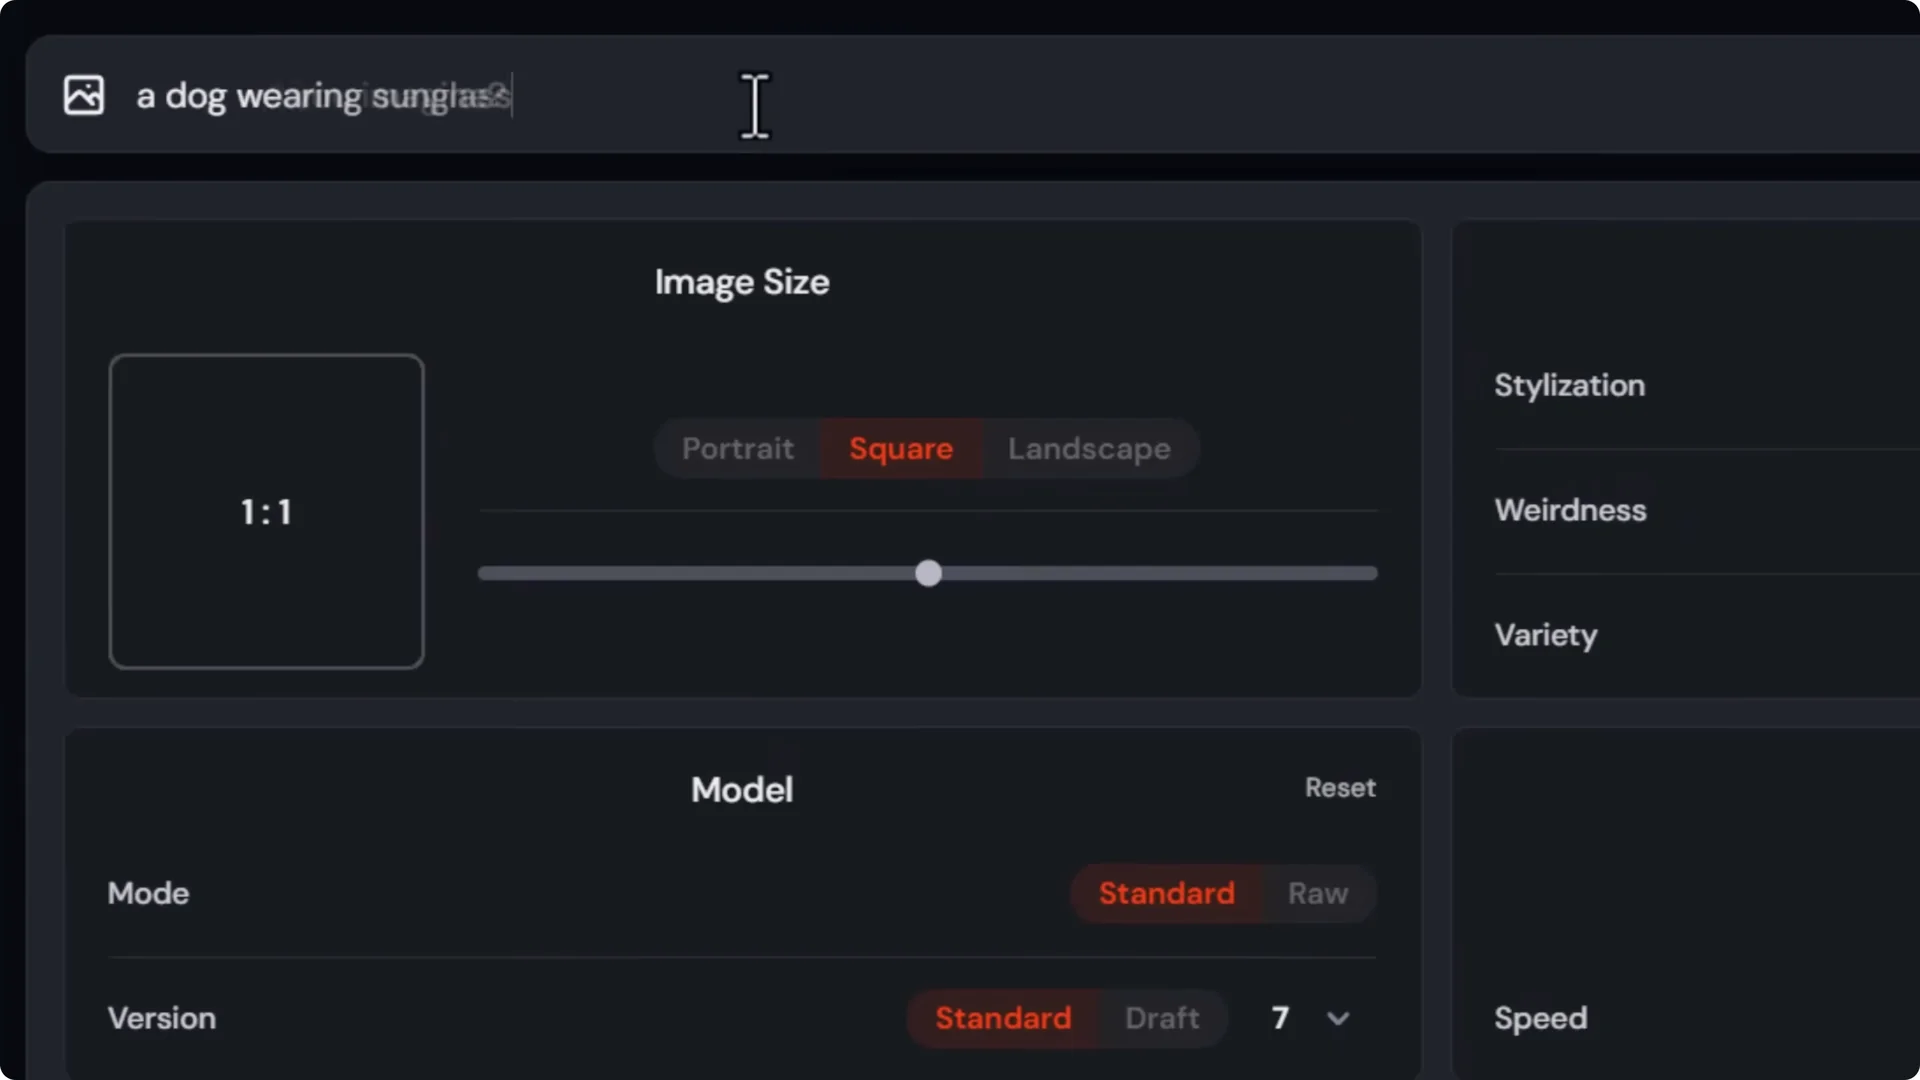Click the 1:1 aspect ratio preview box
This screenshot has height=1080, width=1920.
pyautogui.click(x=266, y=511)
